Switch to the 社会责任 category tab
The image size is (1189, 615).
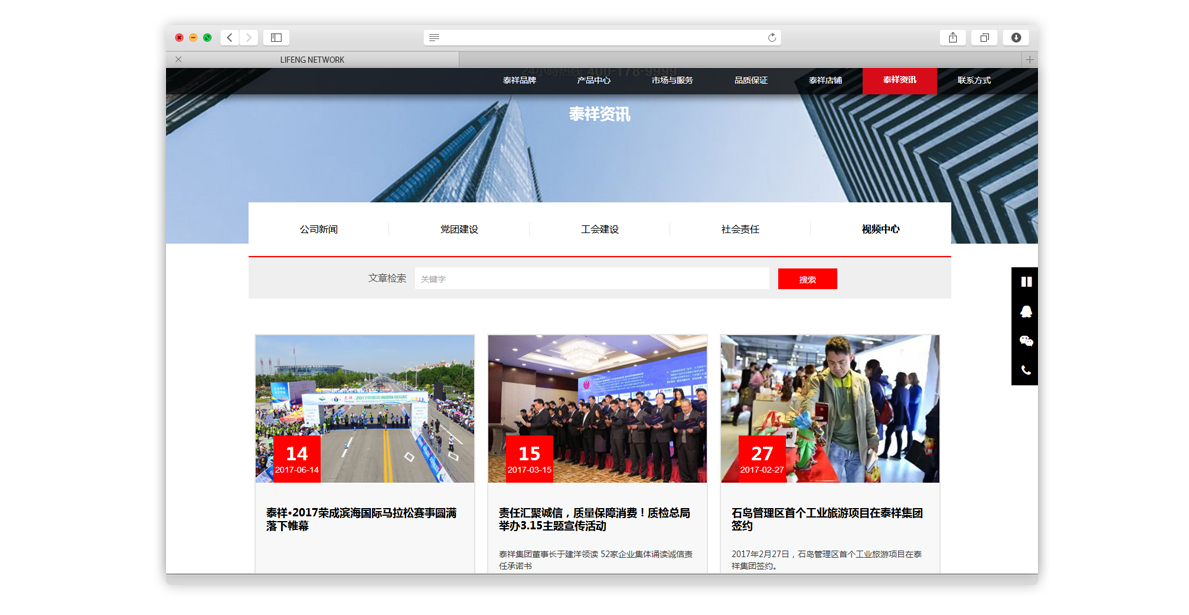tap(740, 229)
